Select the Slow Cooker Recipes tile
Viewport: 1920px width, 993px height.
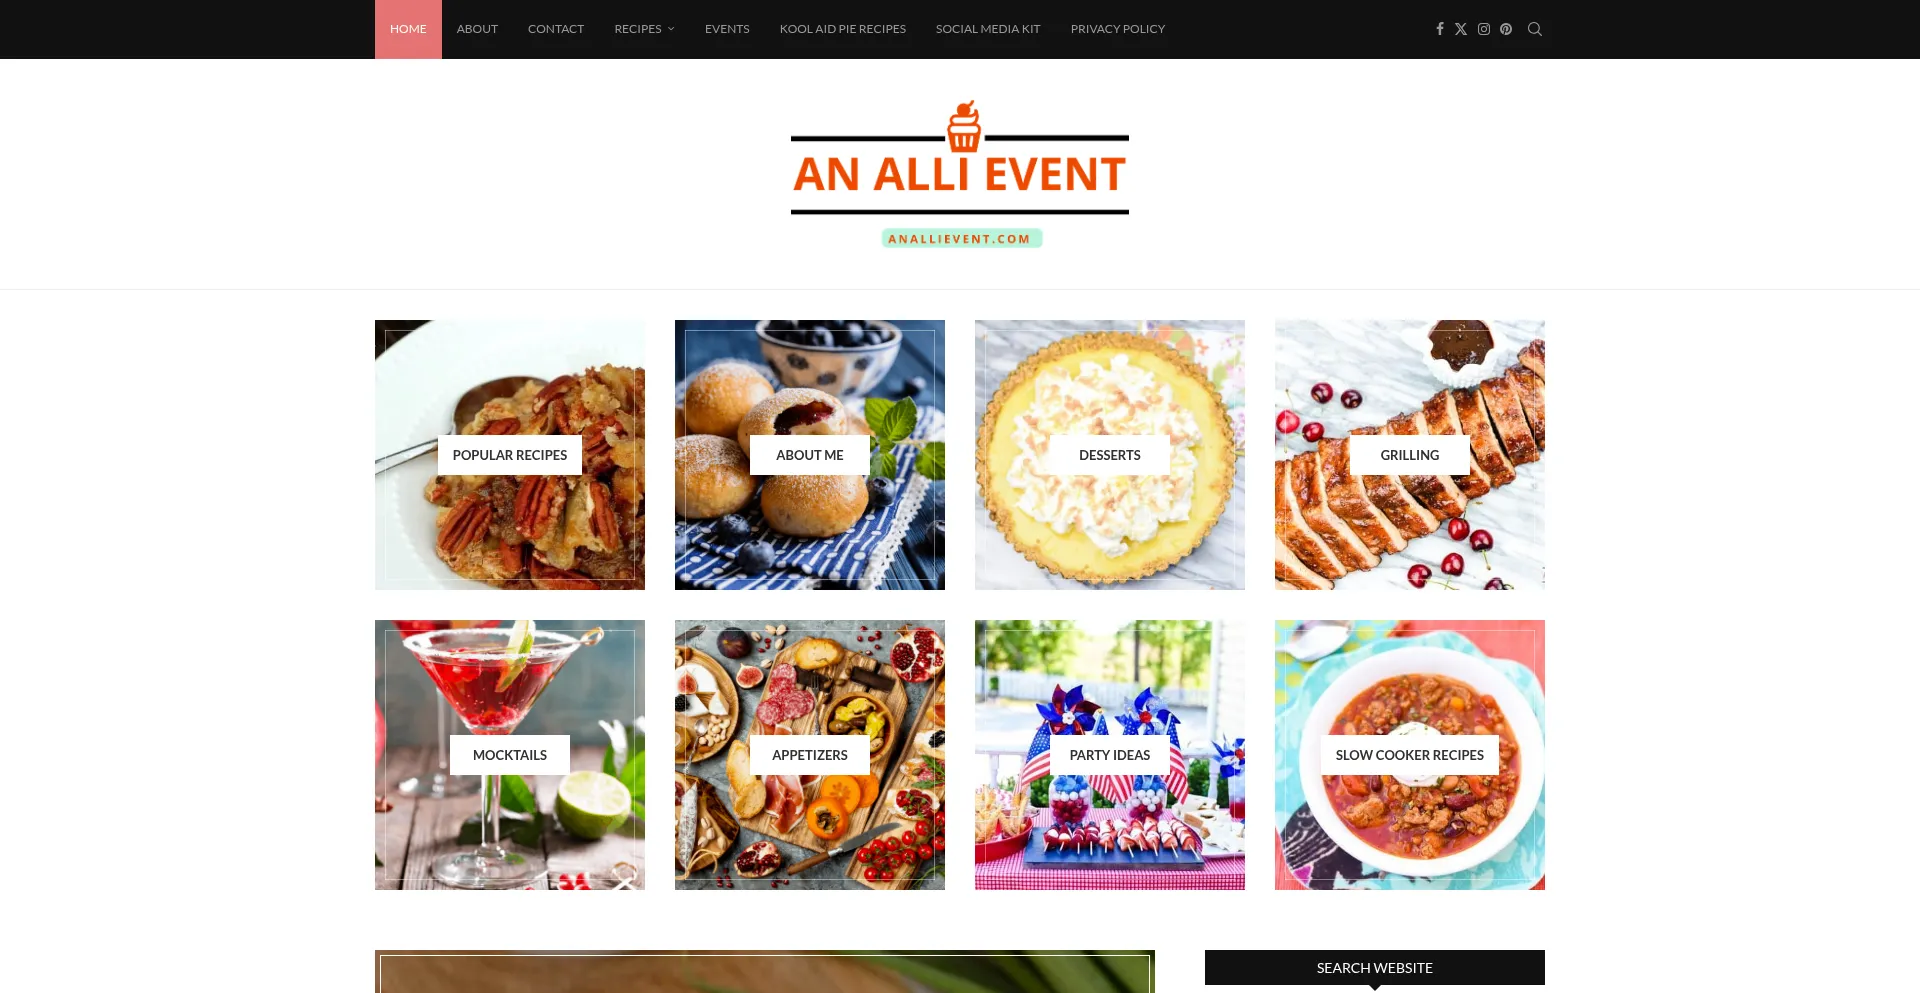(x=1410, y=755)
